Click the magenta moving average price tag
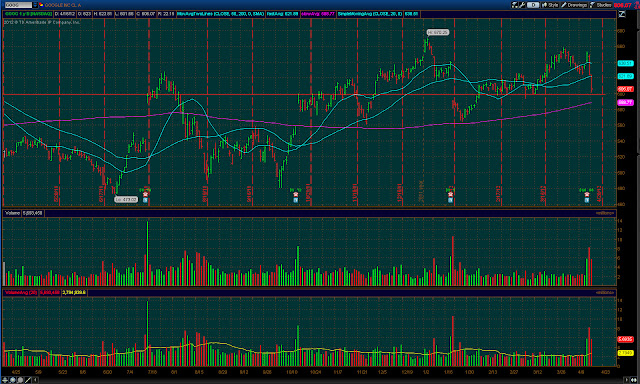This screenshot has height=384, width=640. coord(625,102)
